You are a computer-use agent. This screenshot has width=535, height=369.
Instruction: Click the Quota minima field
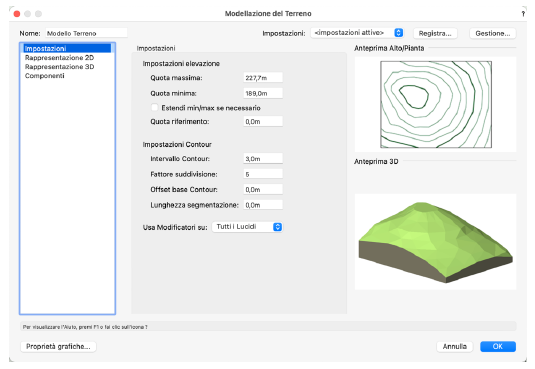(263, 93)
